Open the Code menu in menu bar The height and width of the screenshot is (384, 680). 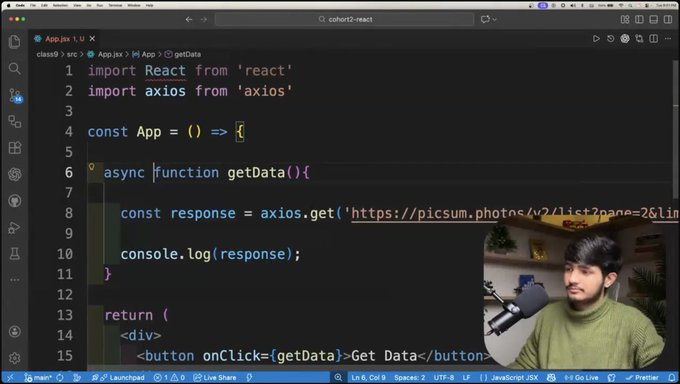tap(20, 5)
